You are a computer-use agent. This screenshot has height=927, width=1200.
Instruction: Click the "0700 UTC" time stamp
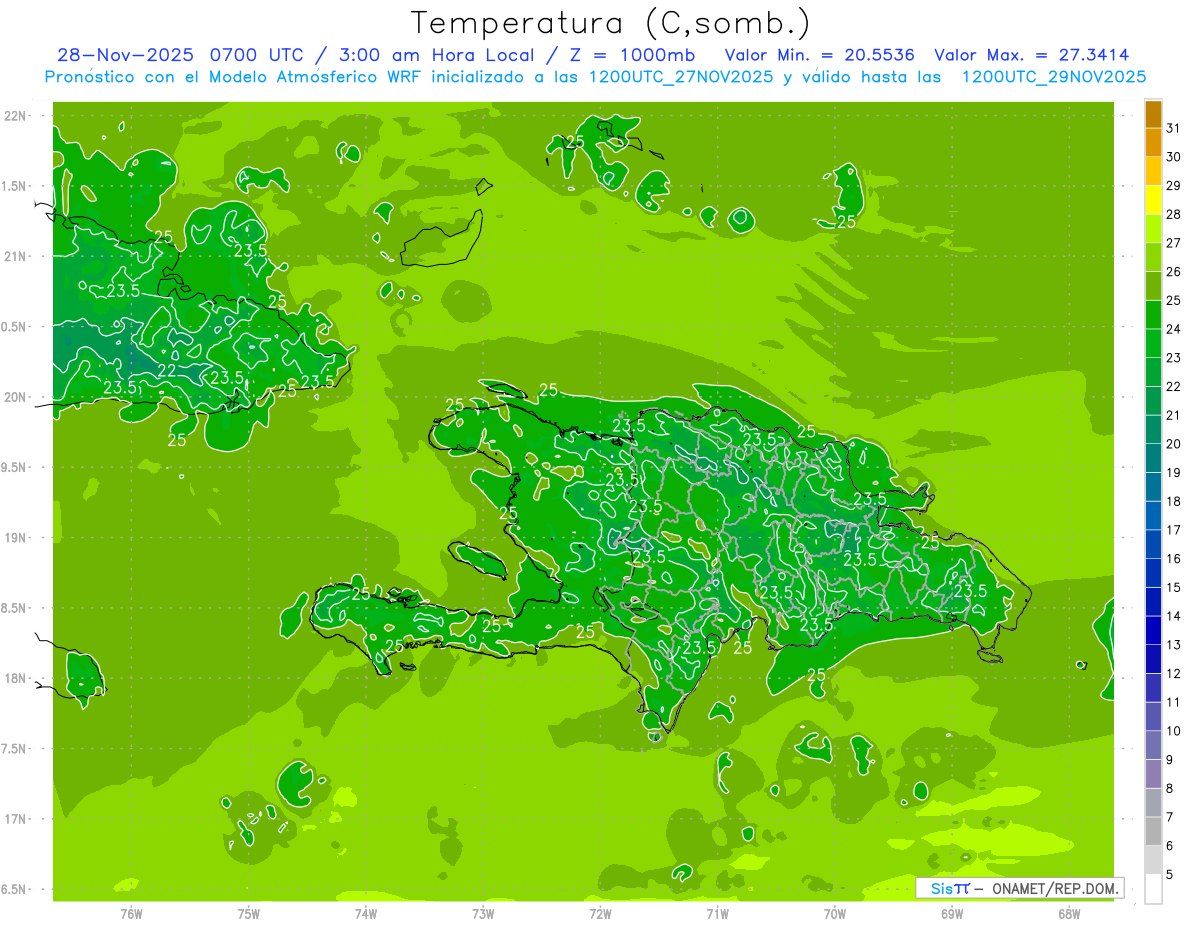click(x=257, y=54)
